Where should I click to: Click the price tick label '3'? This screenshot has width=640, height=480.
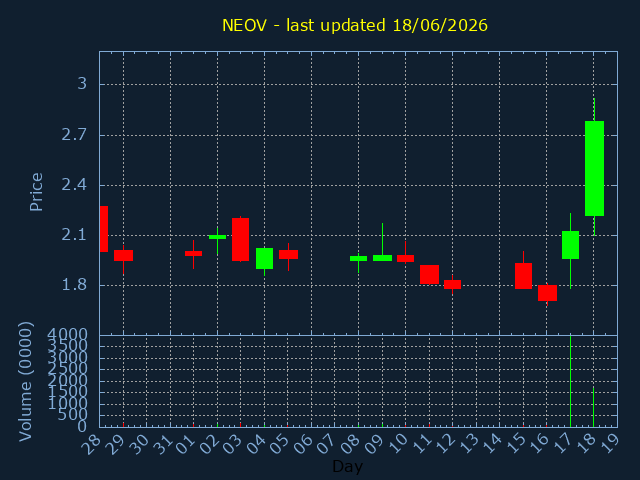click(82, 84)
